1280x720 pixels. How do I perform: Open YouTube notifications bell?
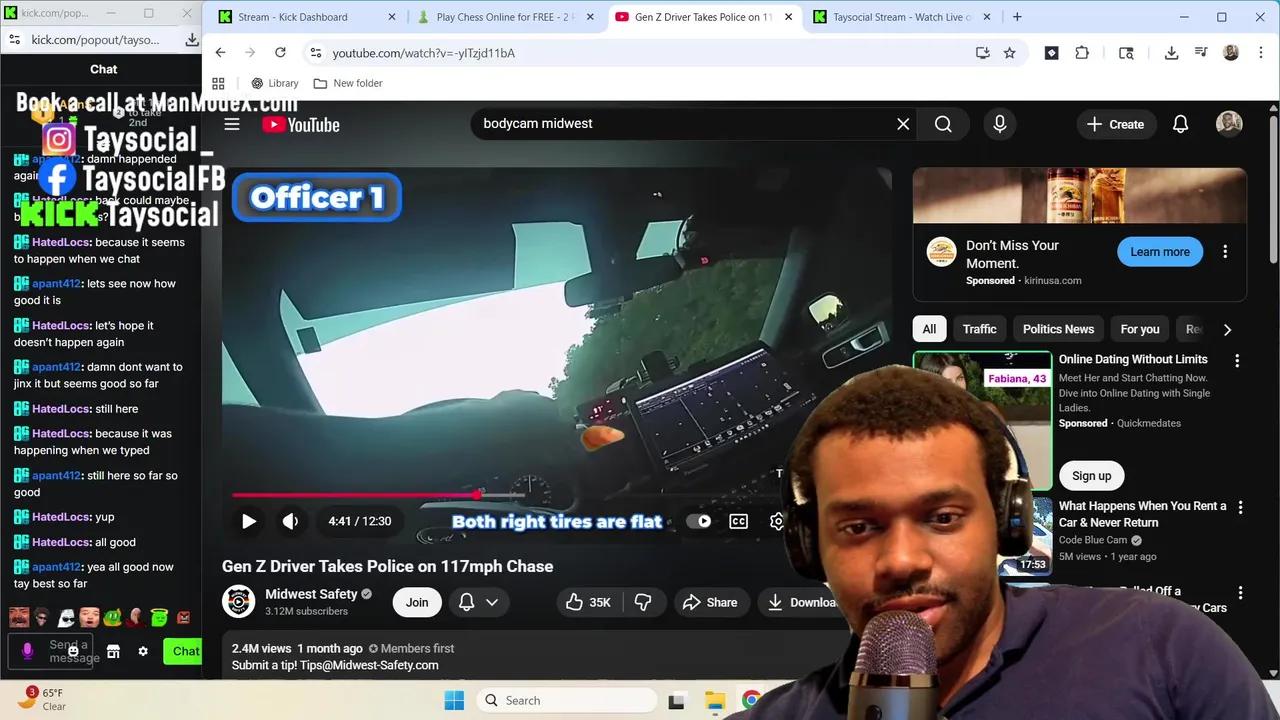click(1180, 124)
